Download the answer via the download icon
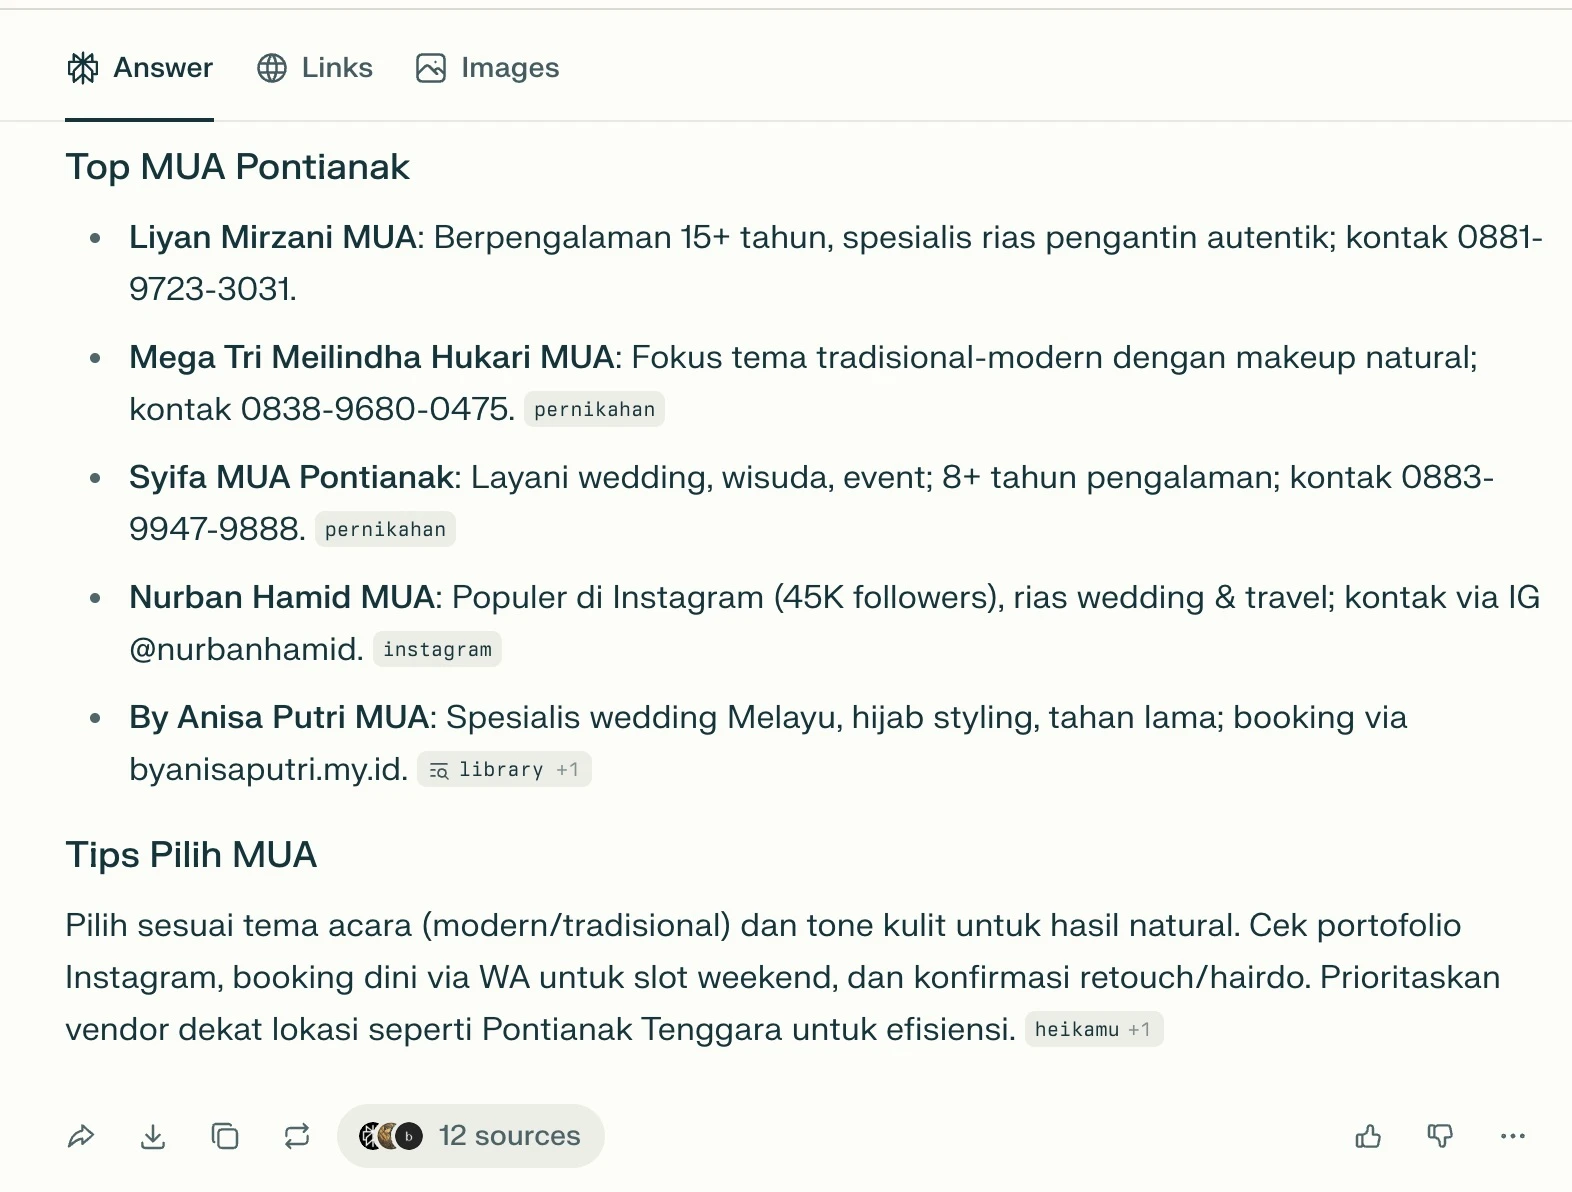Viewport: 1572px width, 1192px height. pyautogui.click(x=153, y=1136)
